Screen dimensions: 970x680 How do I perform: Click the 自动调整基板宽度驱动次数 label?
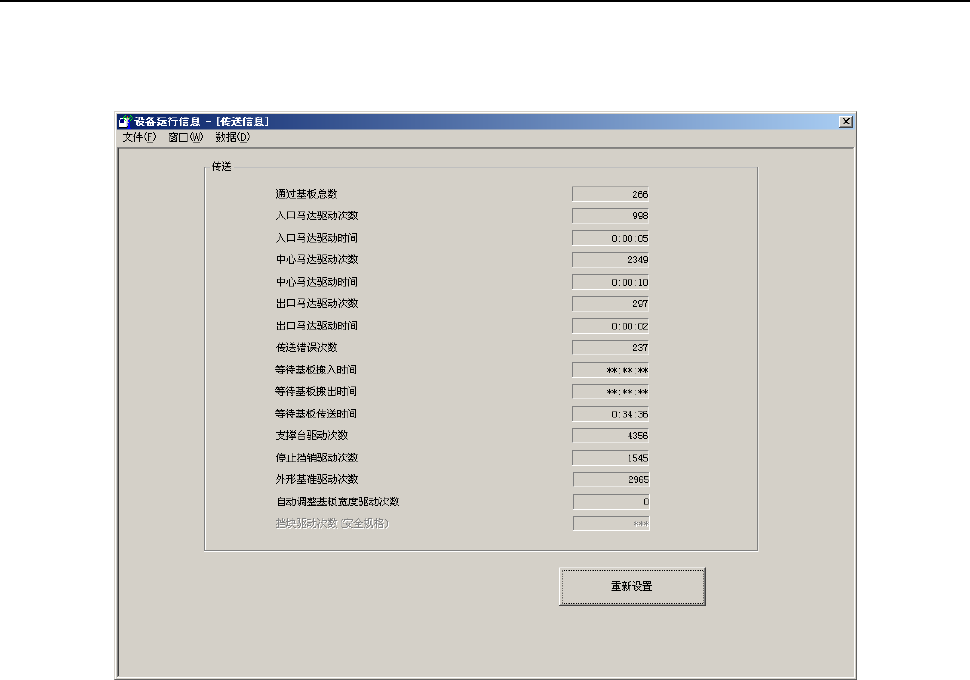(337, 501)
